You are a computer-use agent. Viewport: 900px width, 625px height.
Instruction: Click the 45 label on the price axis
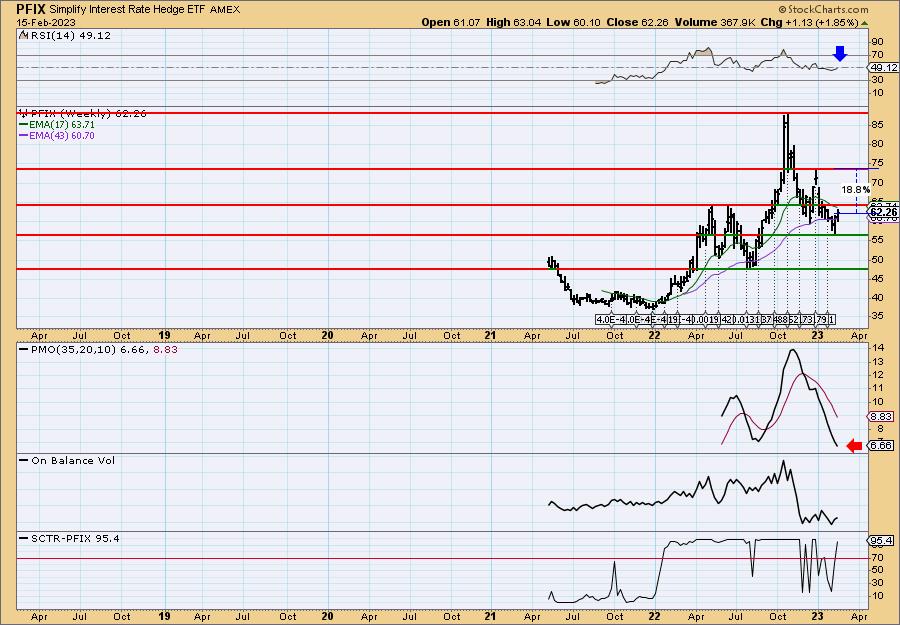(x=877, y=278)
